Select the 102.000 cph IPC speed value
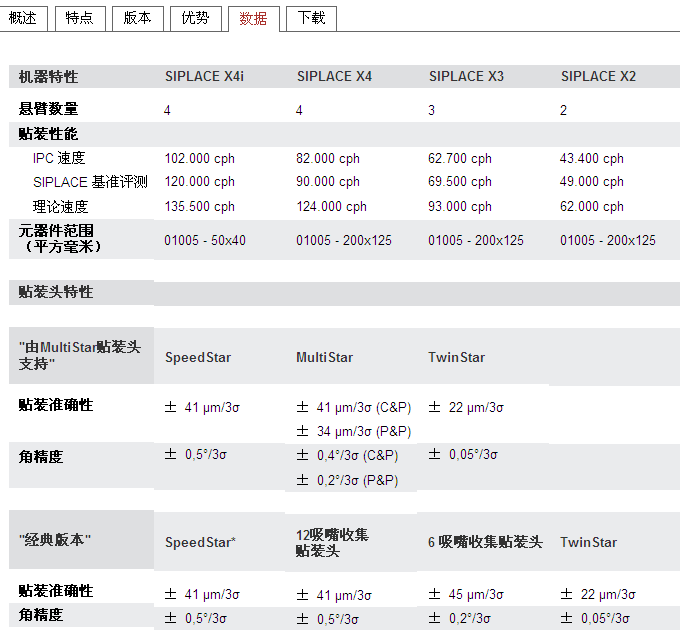Viewport: 680px width, 630px height. pyautogui.click(x=199, y=158)
